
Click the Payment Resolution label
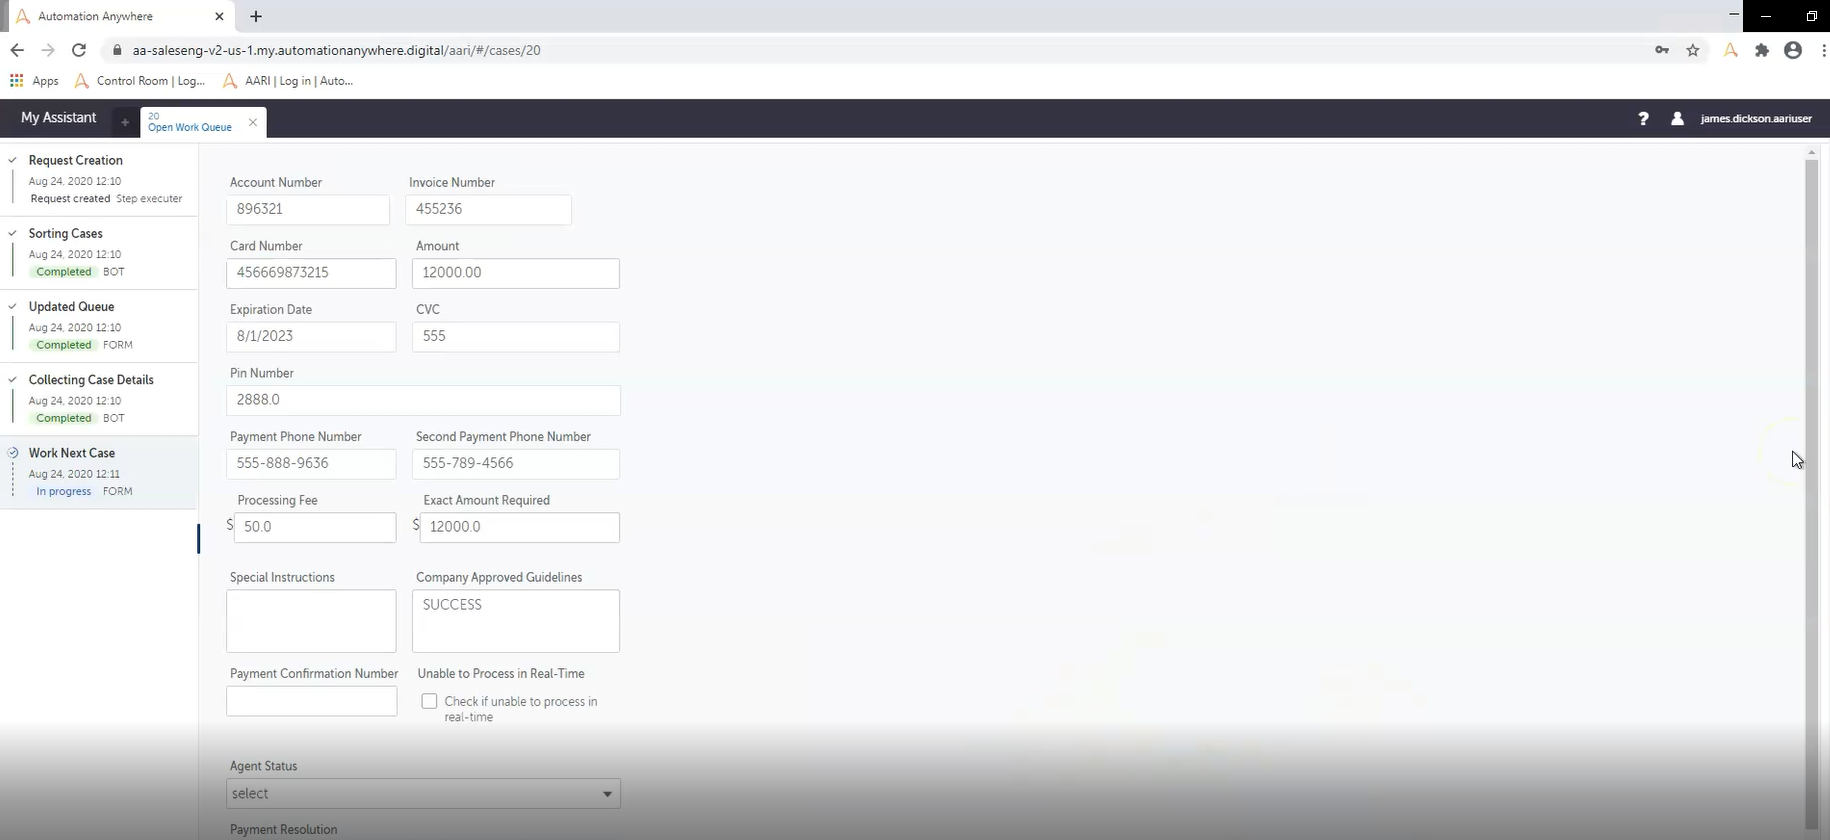[283, 830]
